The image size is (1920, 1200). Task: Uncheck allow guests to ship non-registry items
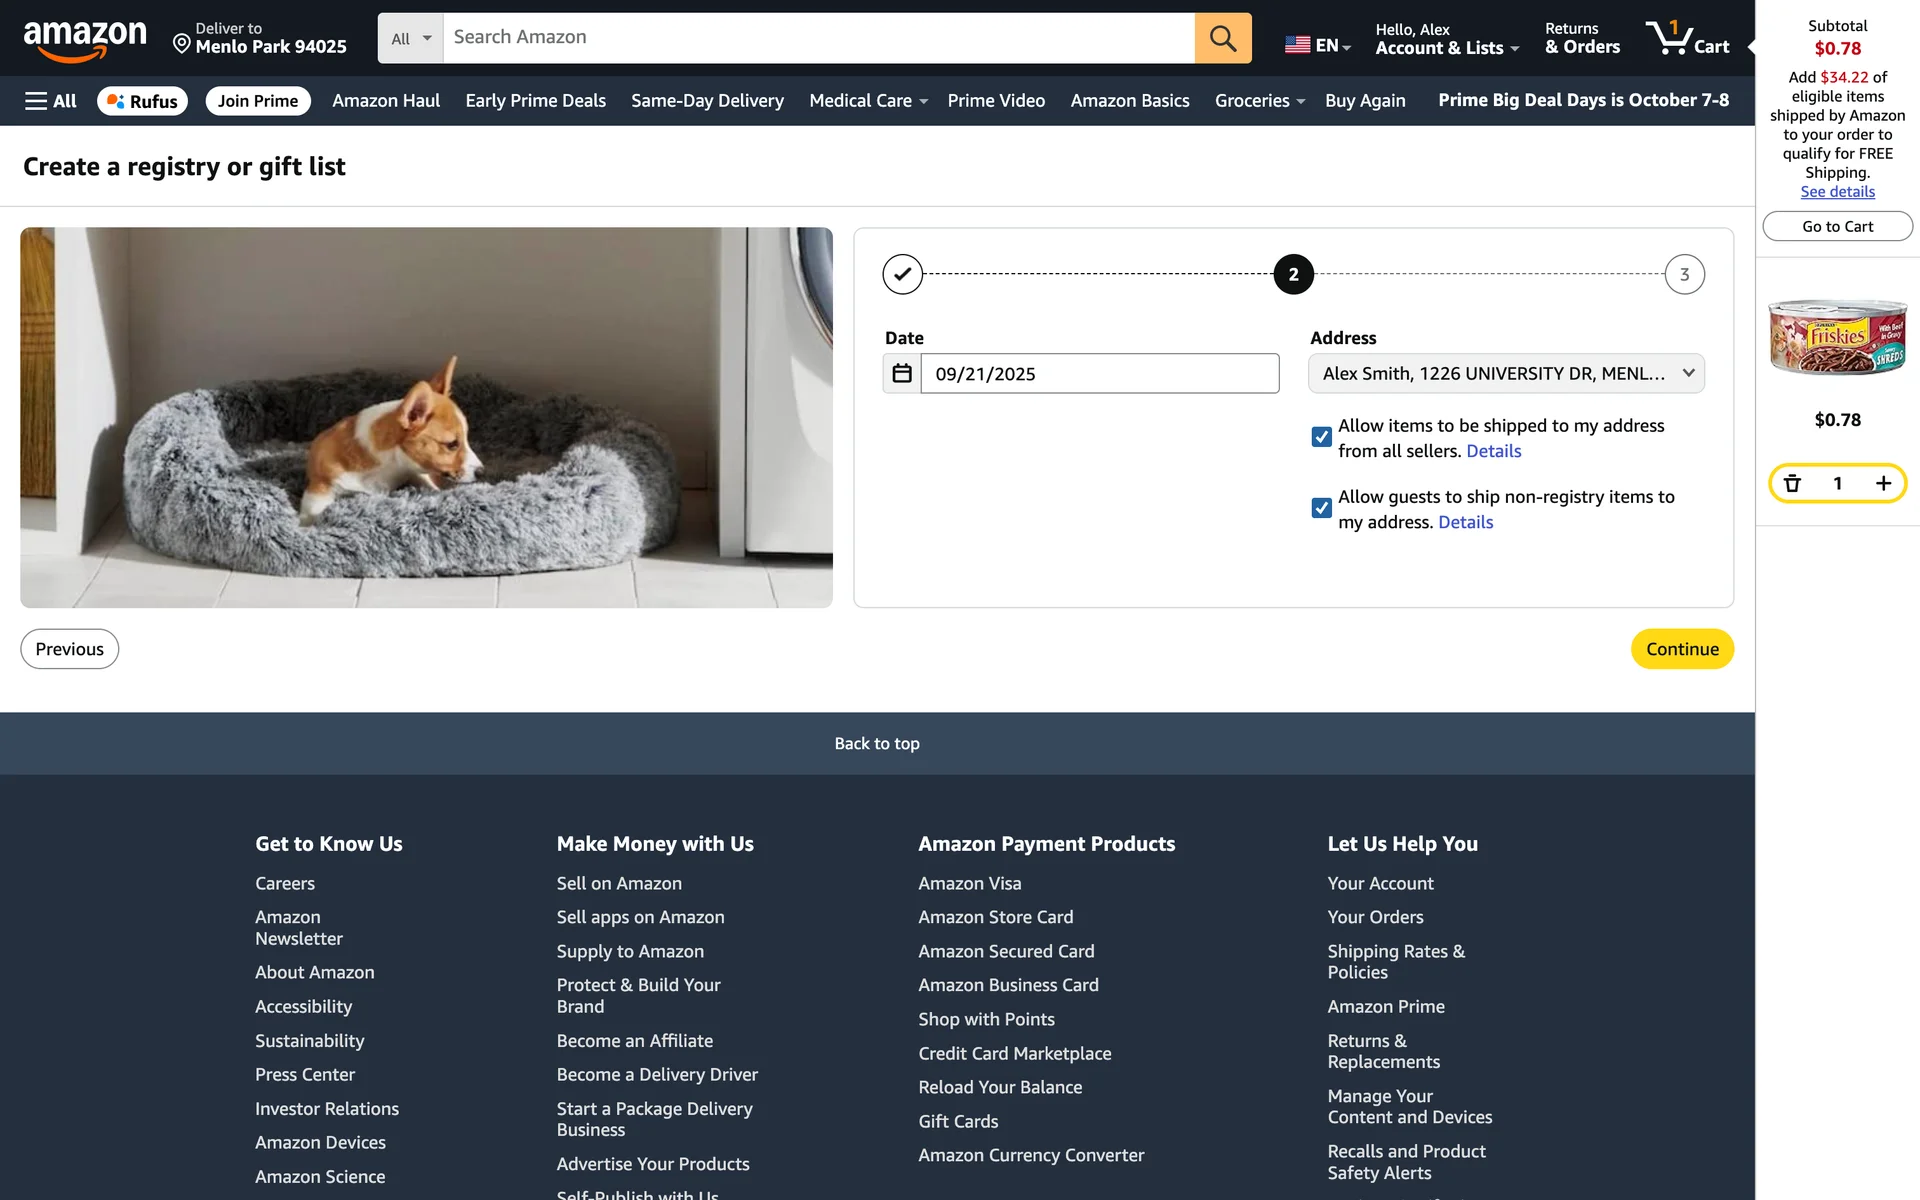click(1321, 508)
